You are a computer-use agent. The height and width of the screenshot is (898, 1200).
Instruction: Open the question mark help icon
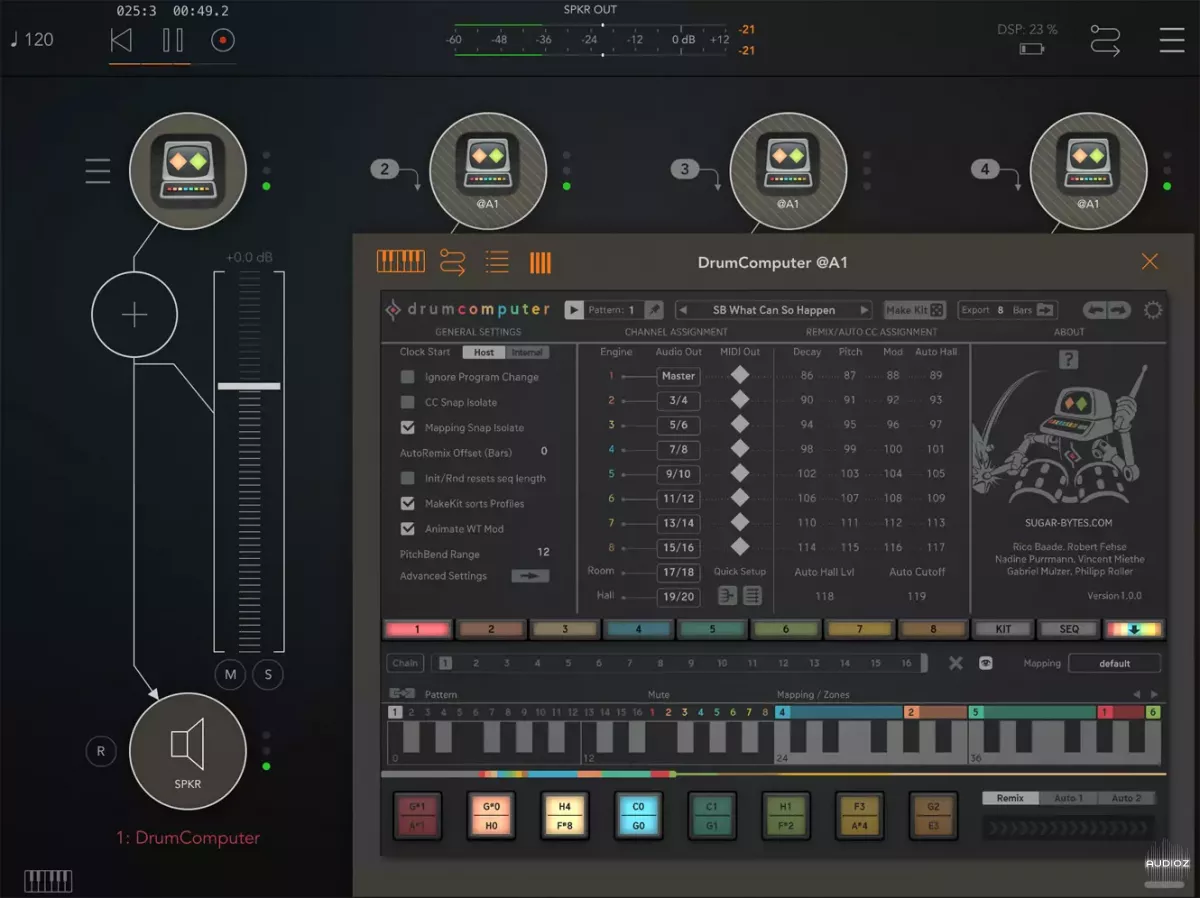coord(1069,360)
